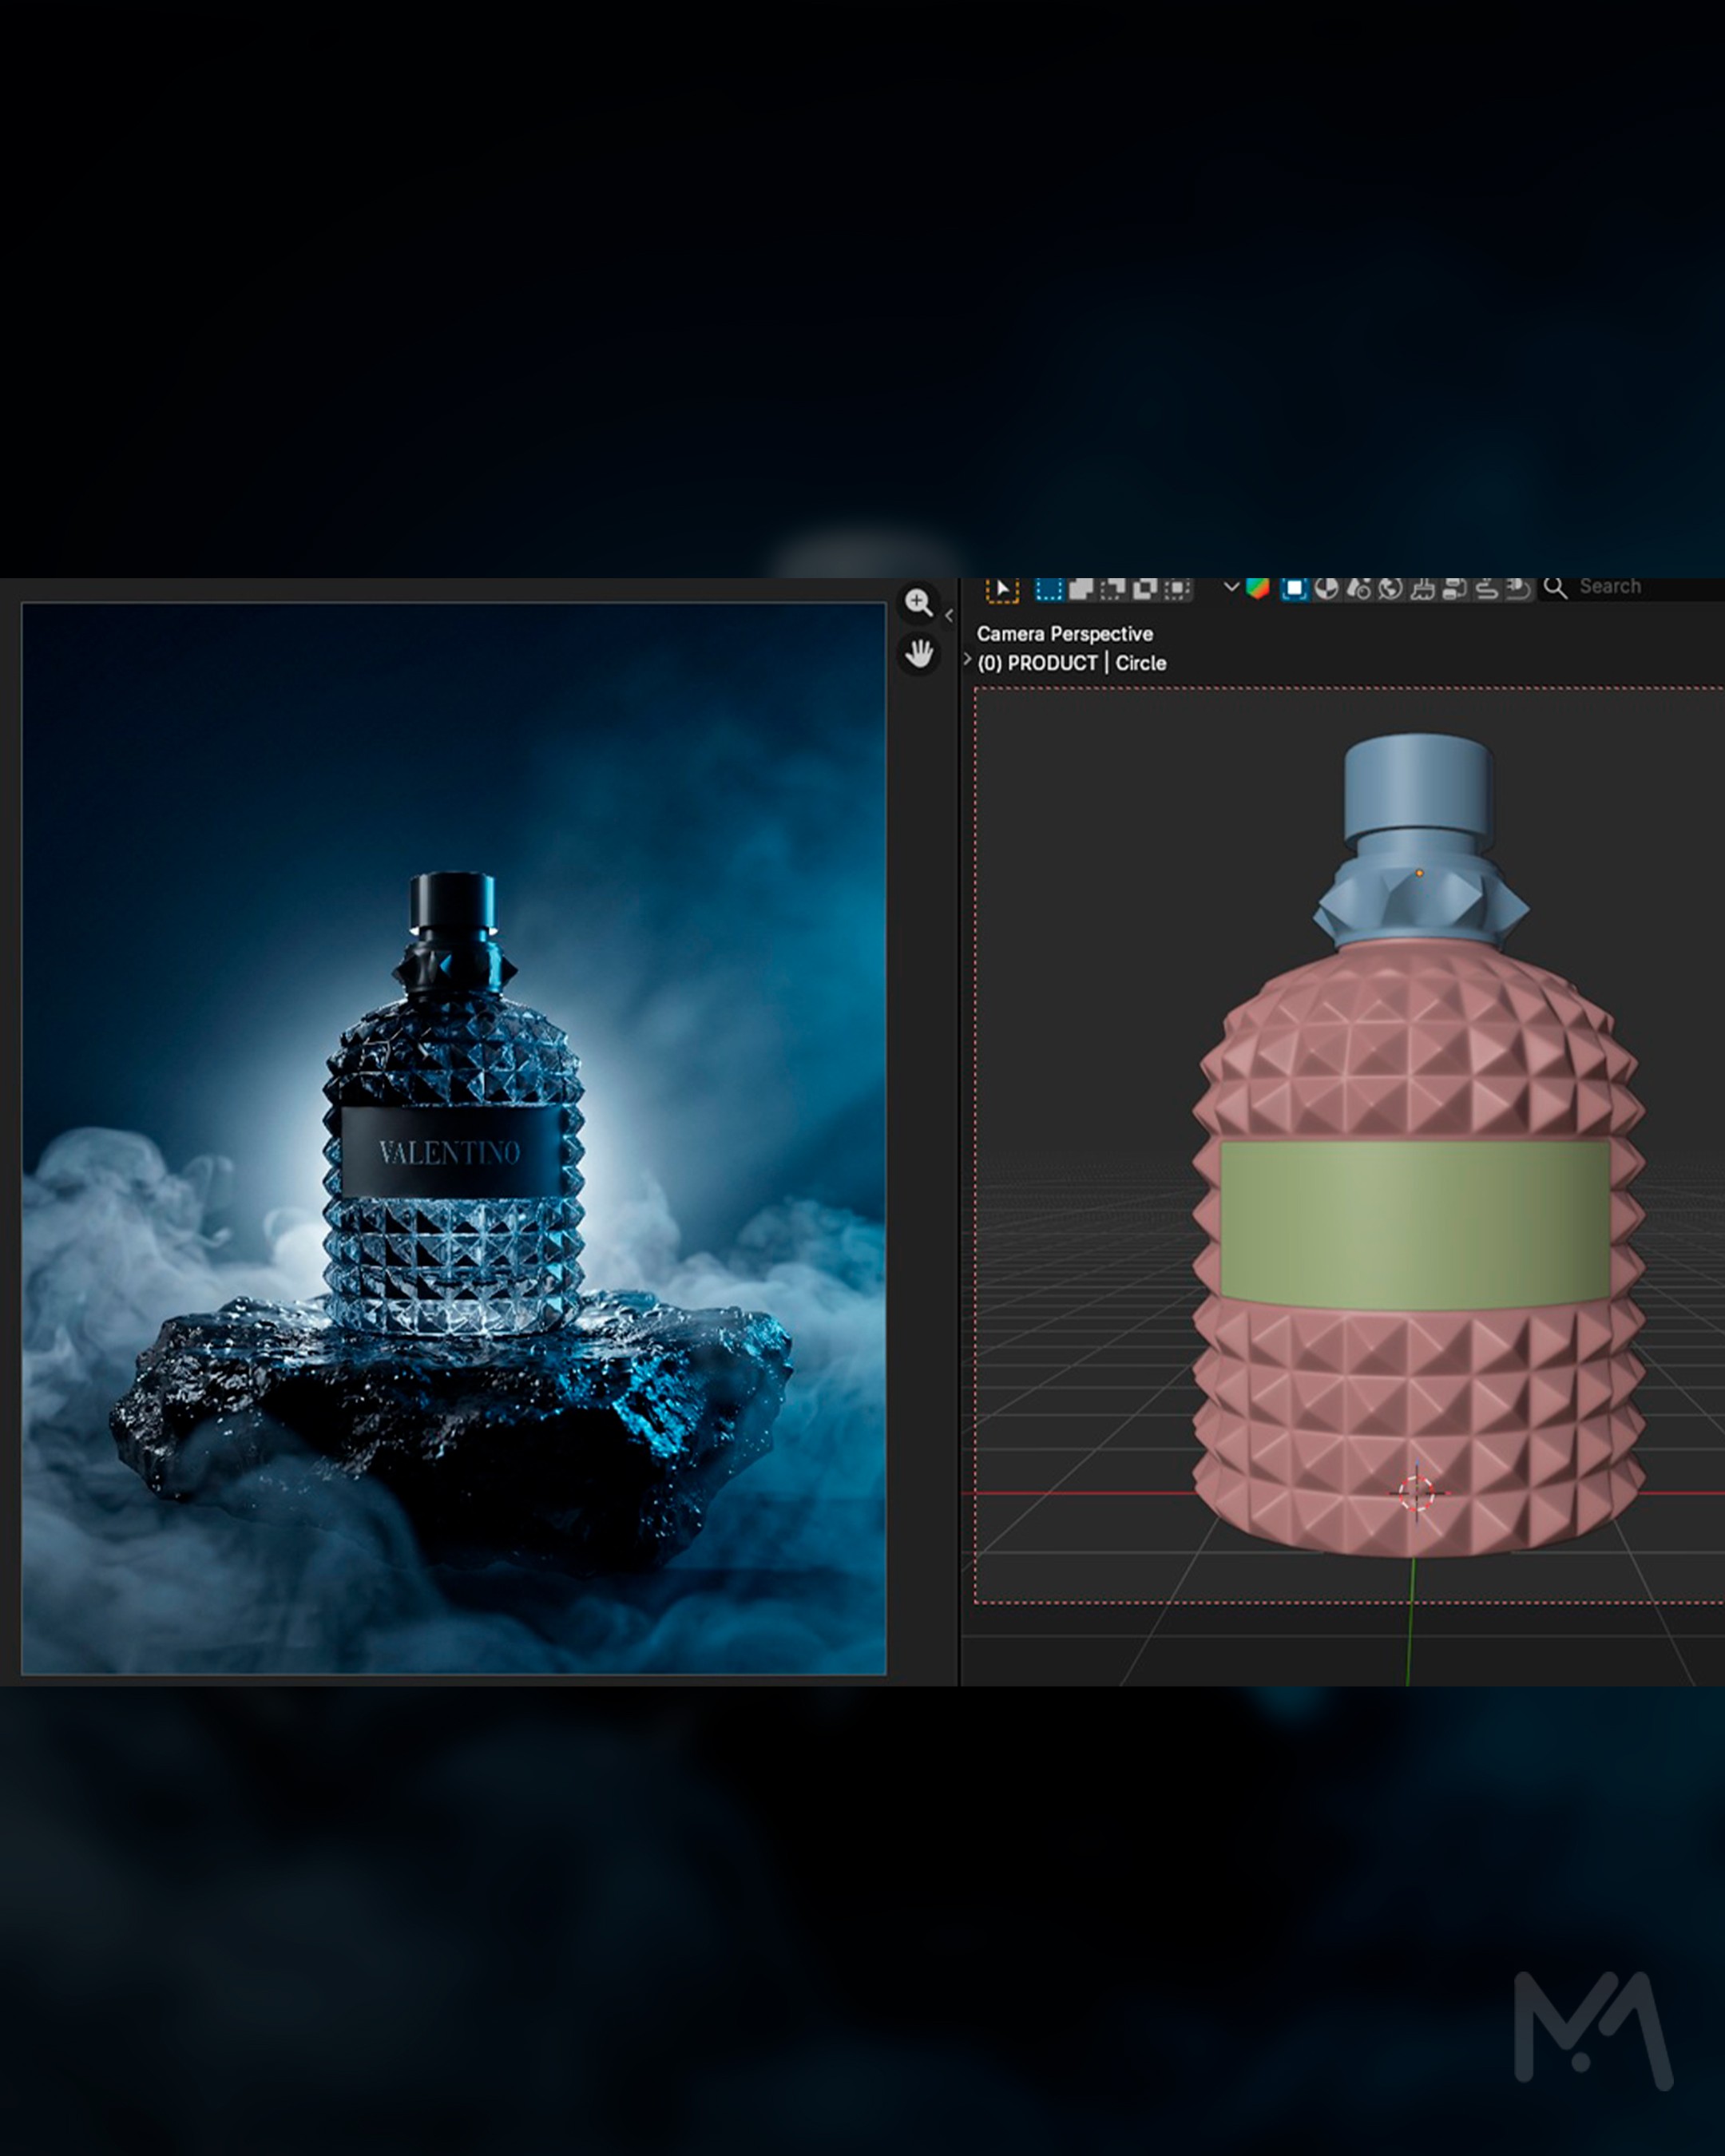Click the checkered sphere icon

click(1326, 589)
